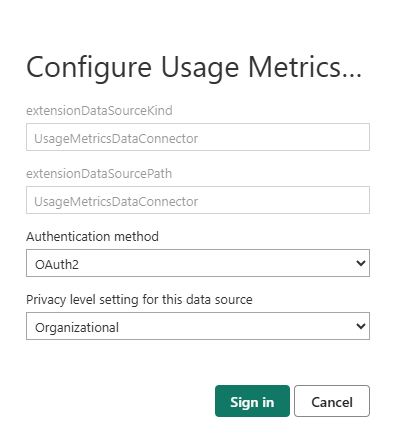Click the 'Privacy level setting for this data source' label
Viewport: 394px width, 440px height.
pyautogui.click(x=139, y=300)
